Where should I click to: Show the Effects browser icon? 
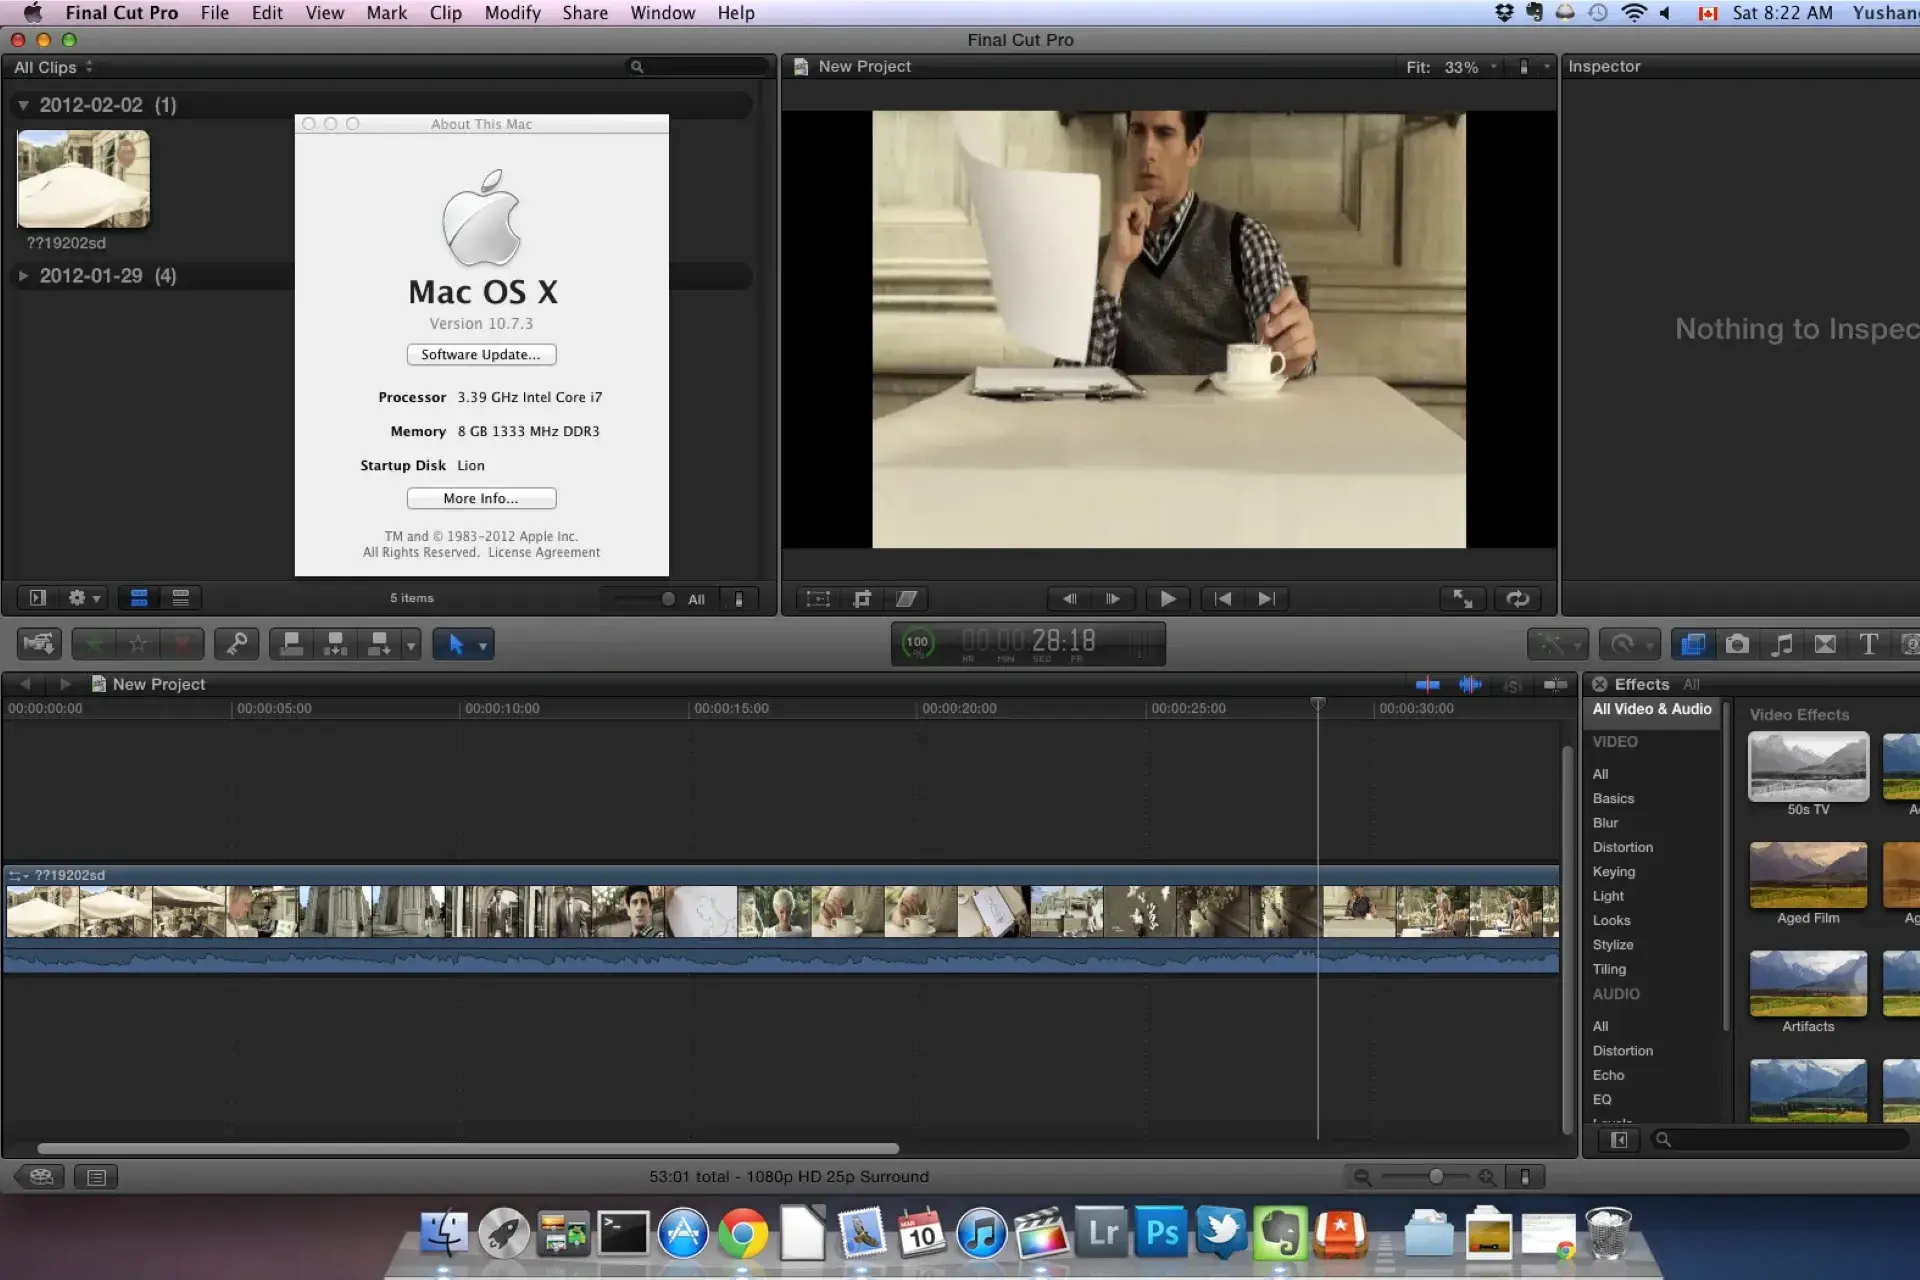click(x=1693, y=644)
